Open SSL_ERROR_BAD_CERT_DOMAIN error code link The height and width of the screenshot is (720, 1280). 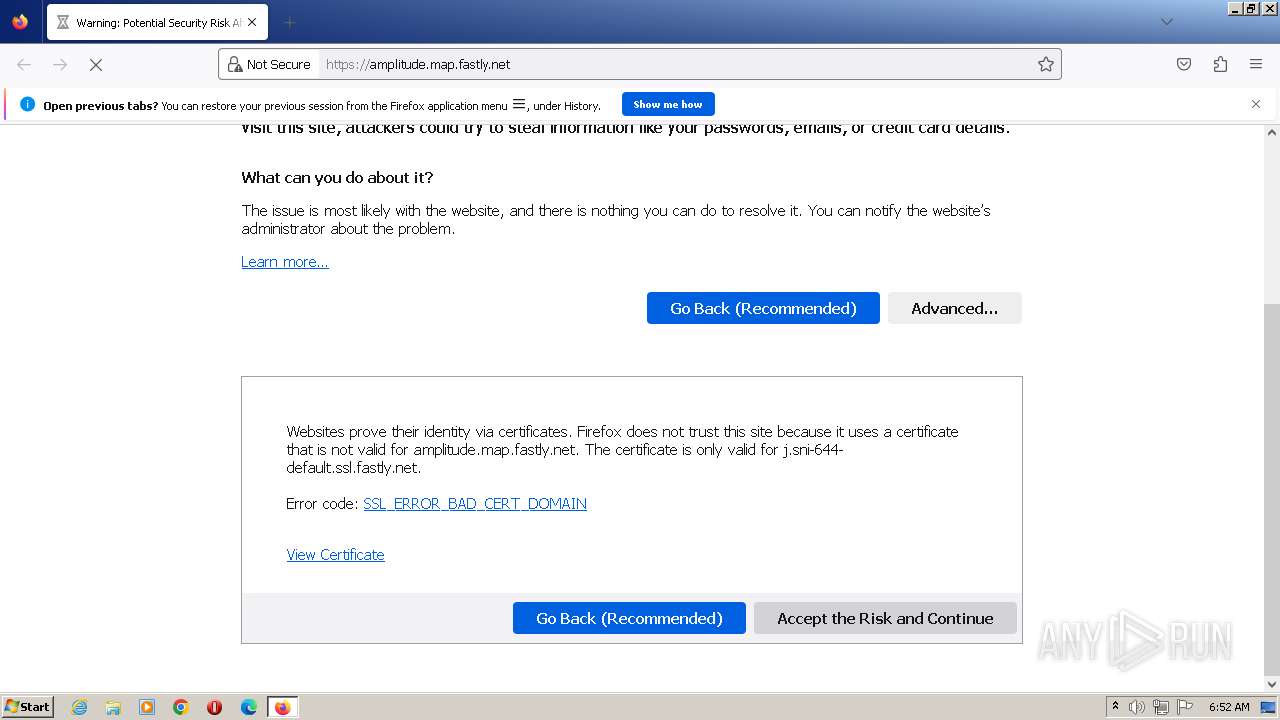(x=475, y=504)
